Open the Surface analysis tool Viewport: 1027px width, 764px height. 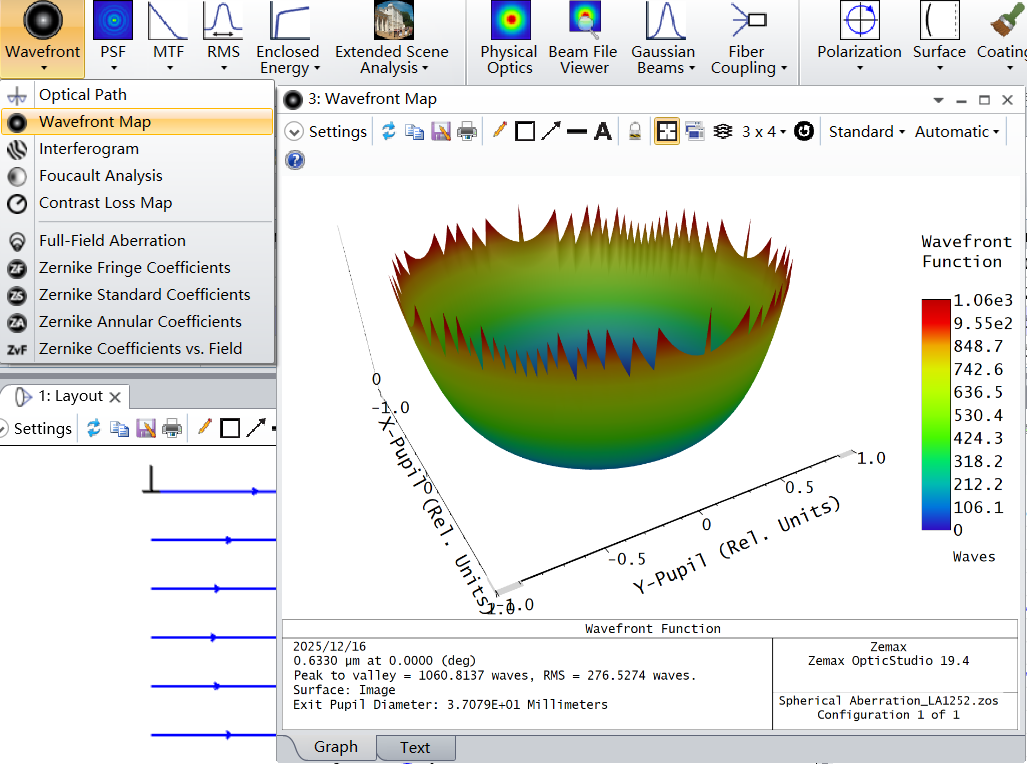pyautogui.click(x=939, y=38)
